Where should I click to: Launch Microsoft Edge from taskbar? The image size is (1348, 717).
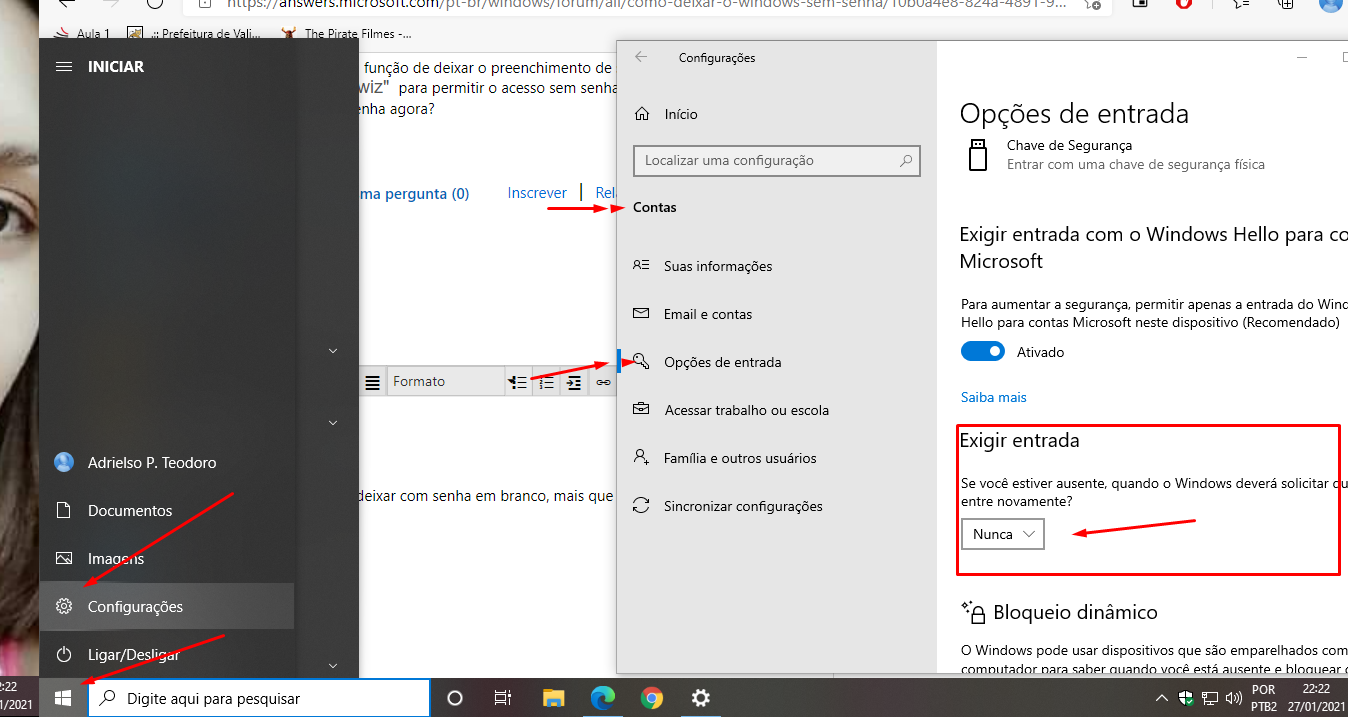pyautogui.click(x=602, y=698)
